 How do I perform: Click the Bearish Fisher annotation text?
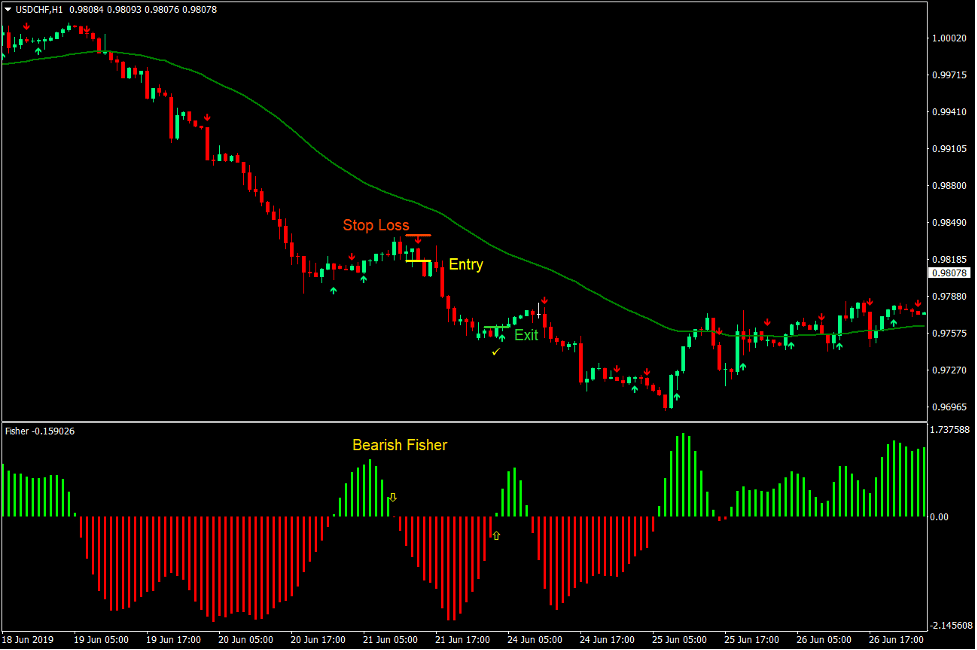(x=398, y=445)
